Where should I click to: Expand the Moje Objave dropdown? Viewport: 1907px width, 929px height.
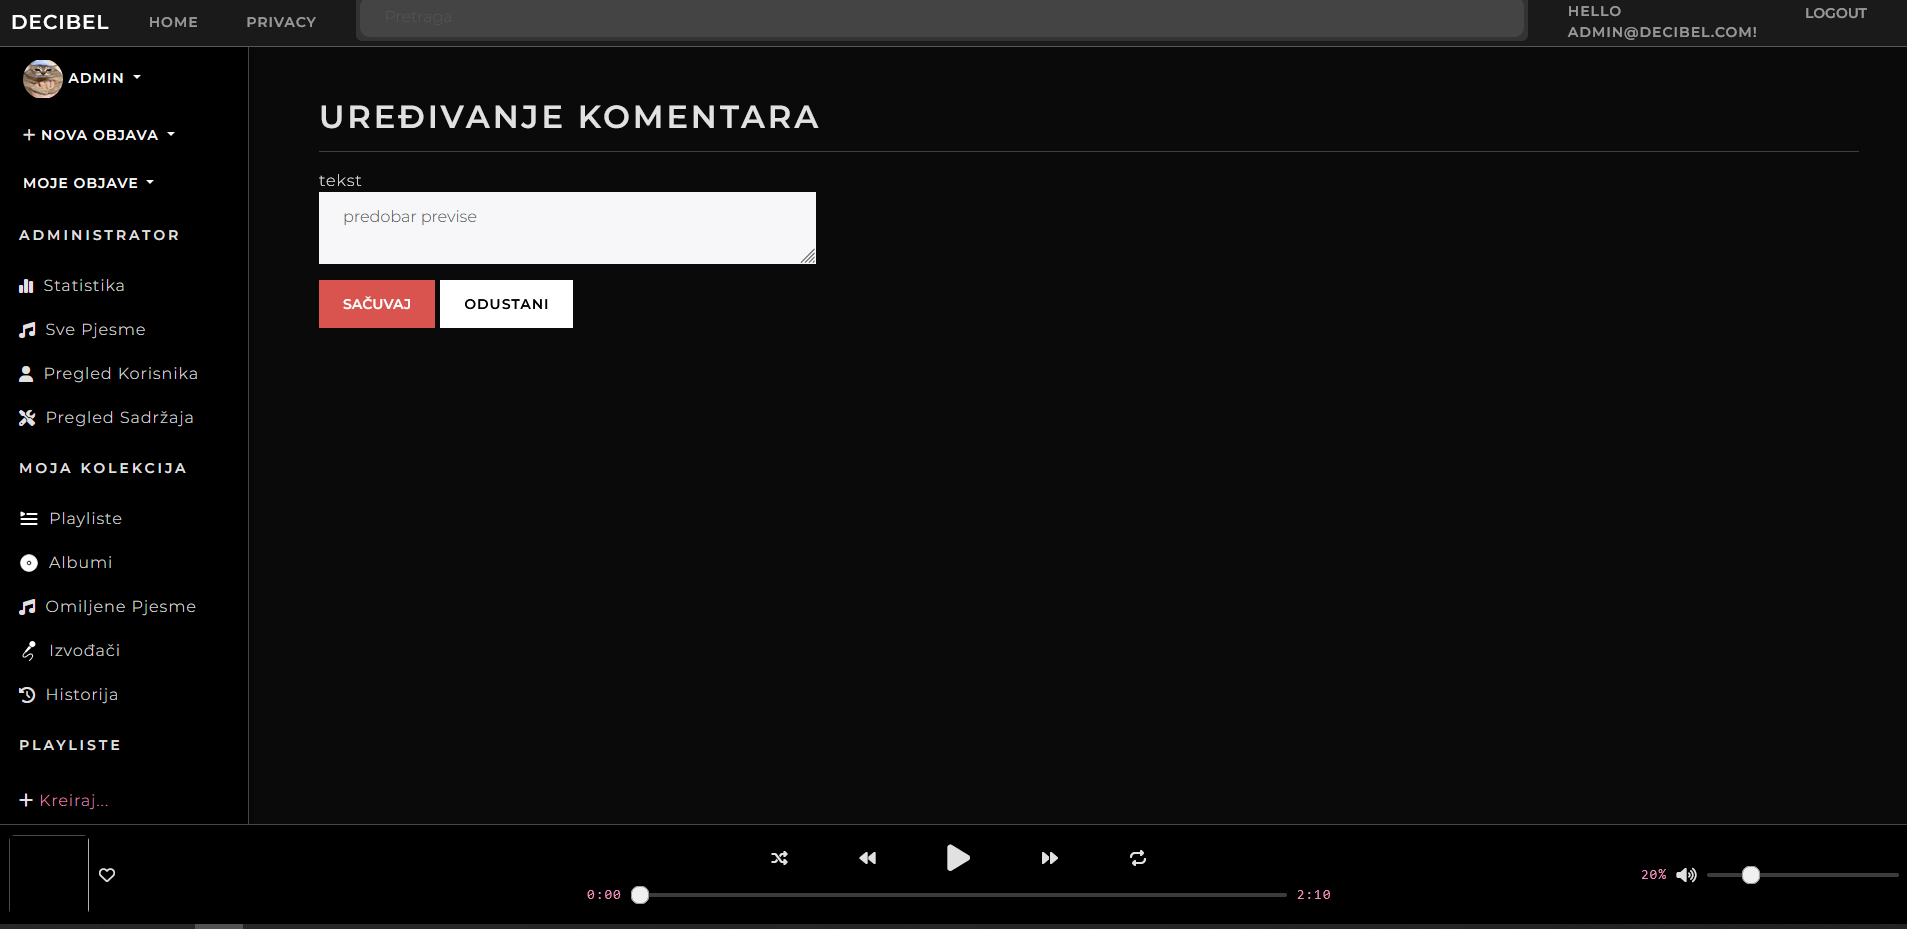coord(89,183)
